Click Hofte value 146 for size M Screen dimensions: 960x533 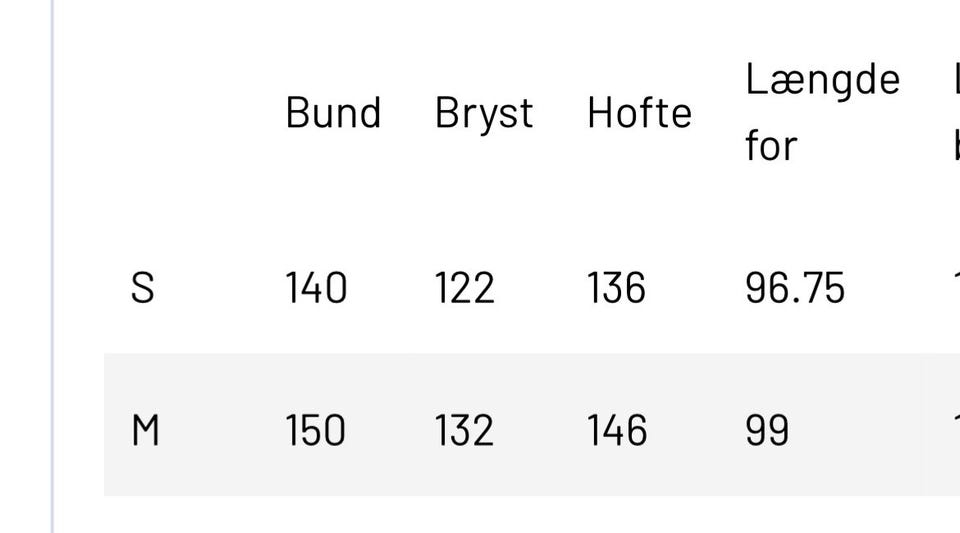617,430
